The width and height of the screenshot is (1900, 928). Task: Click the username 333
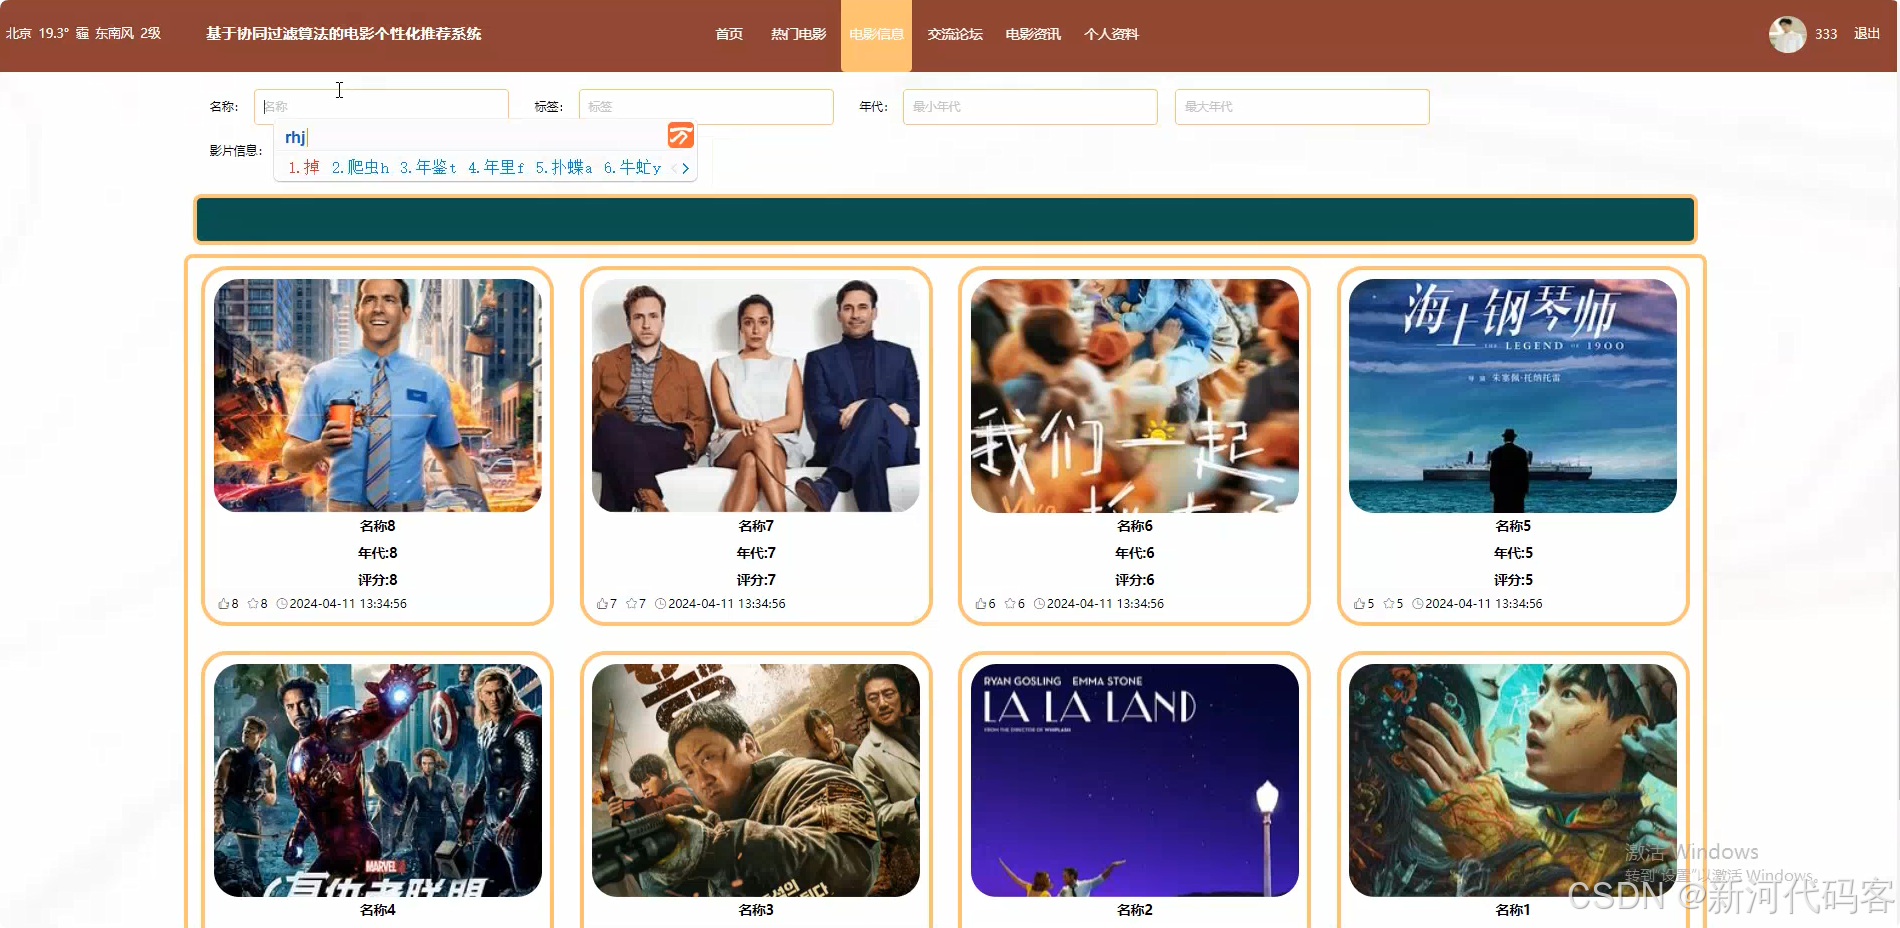pos(1826,34)
